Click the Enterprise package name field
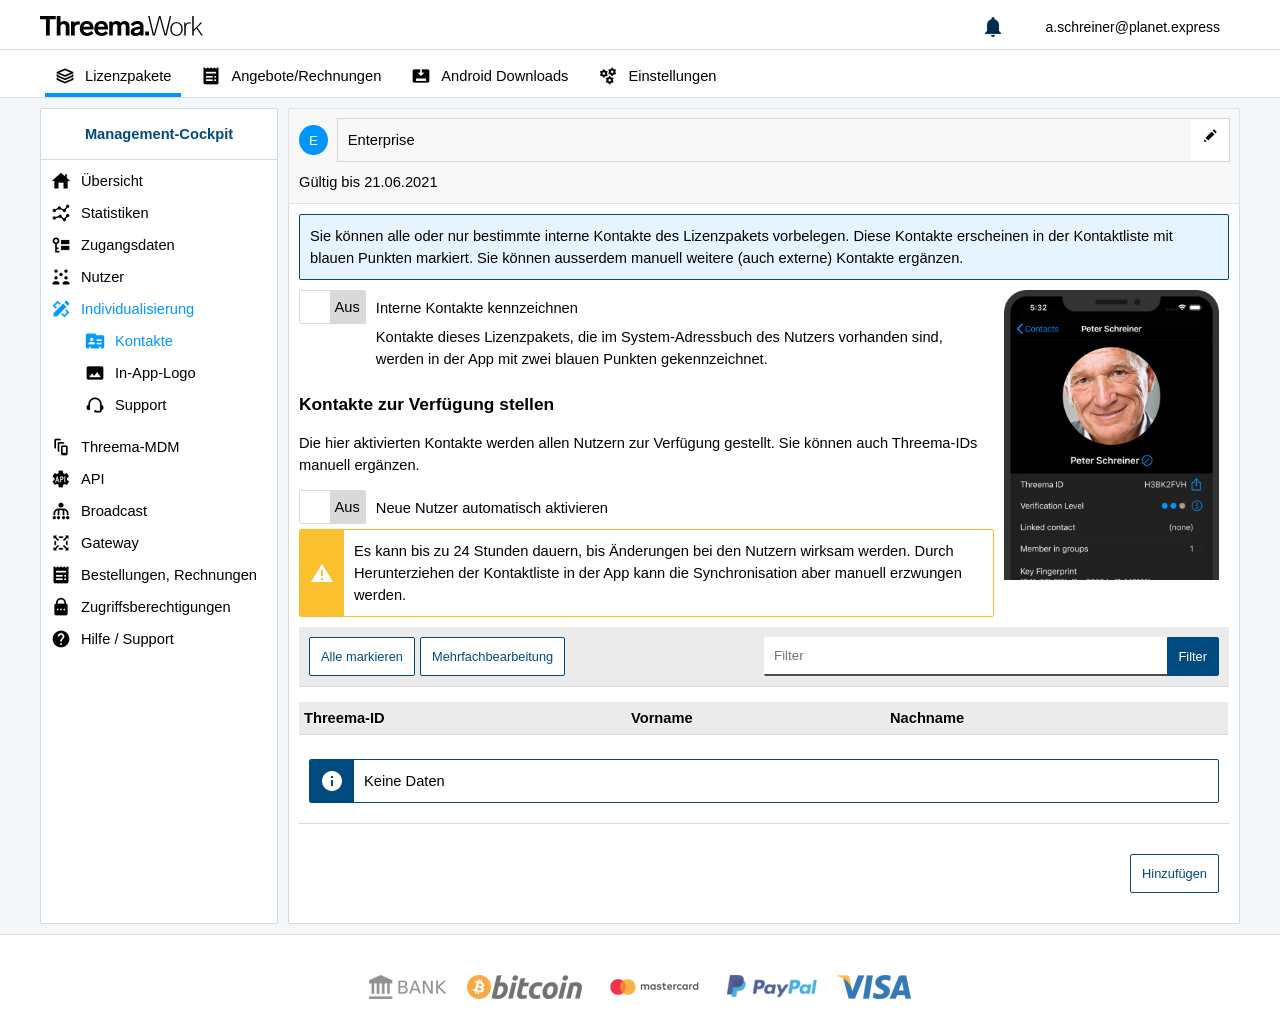Screen dimensions: 1280x1024 [764, 140]
